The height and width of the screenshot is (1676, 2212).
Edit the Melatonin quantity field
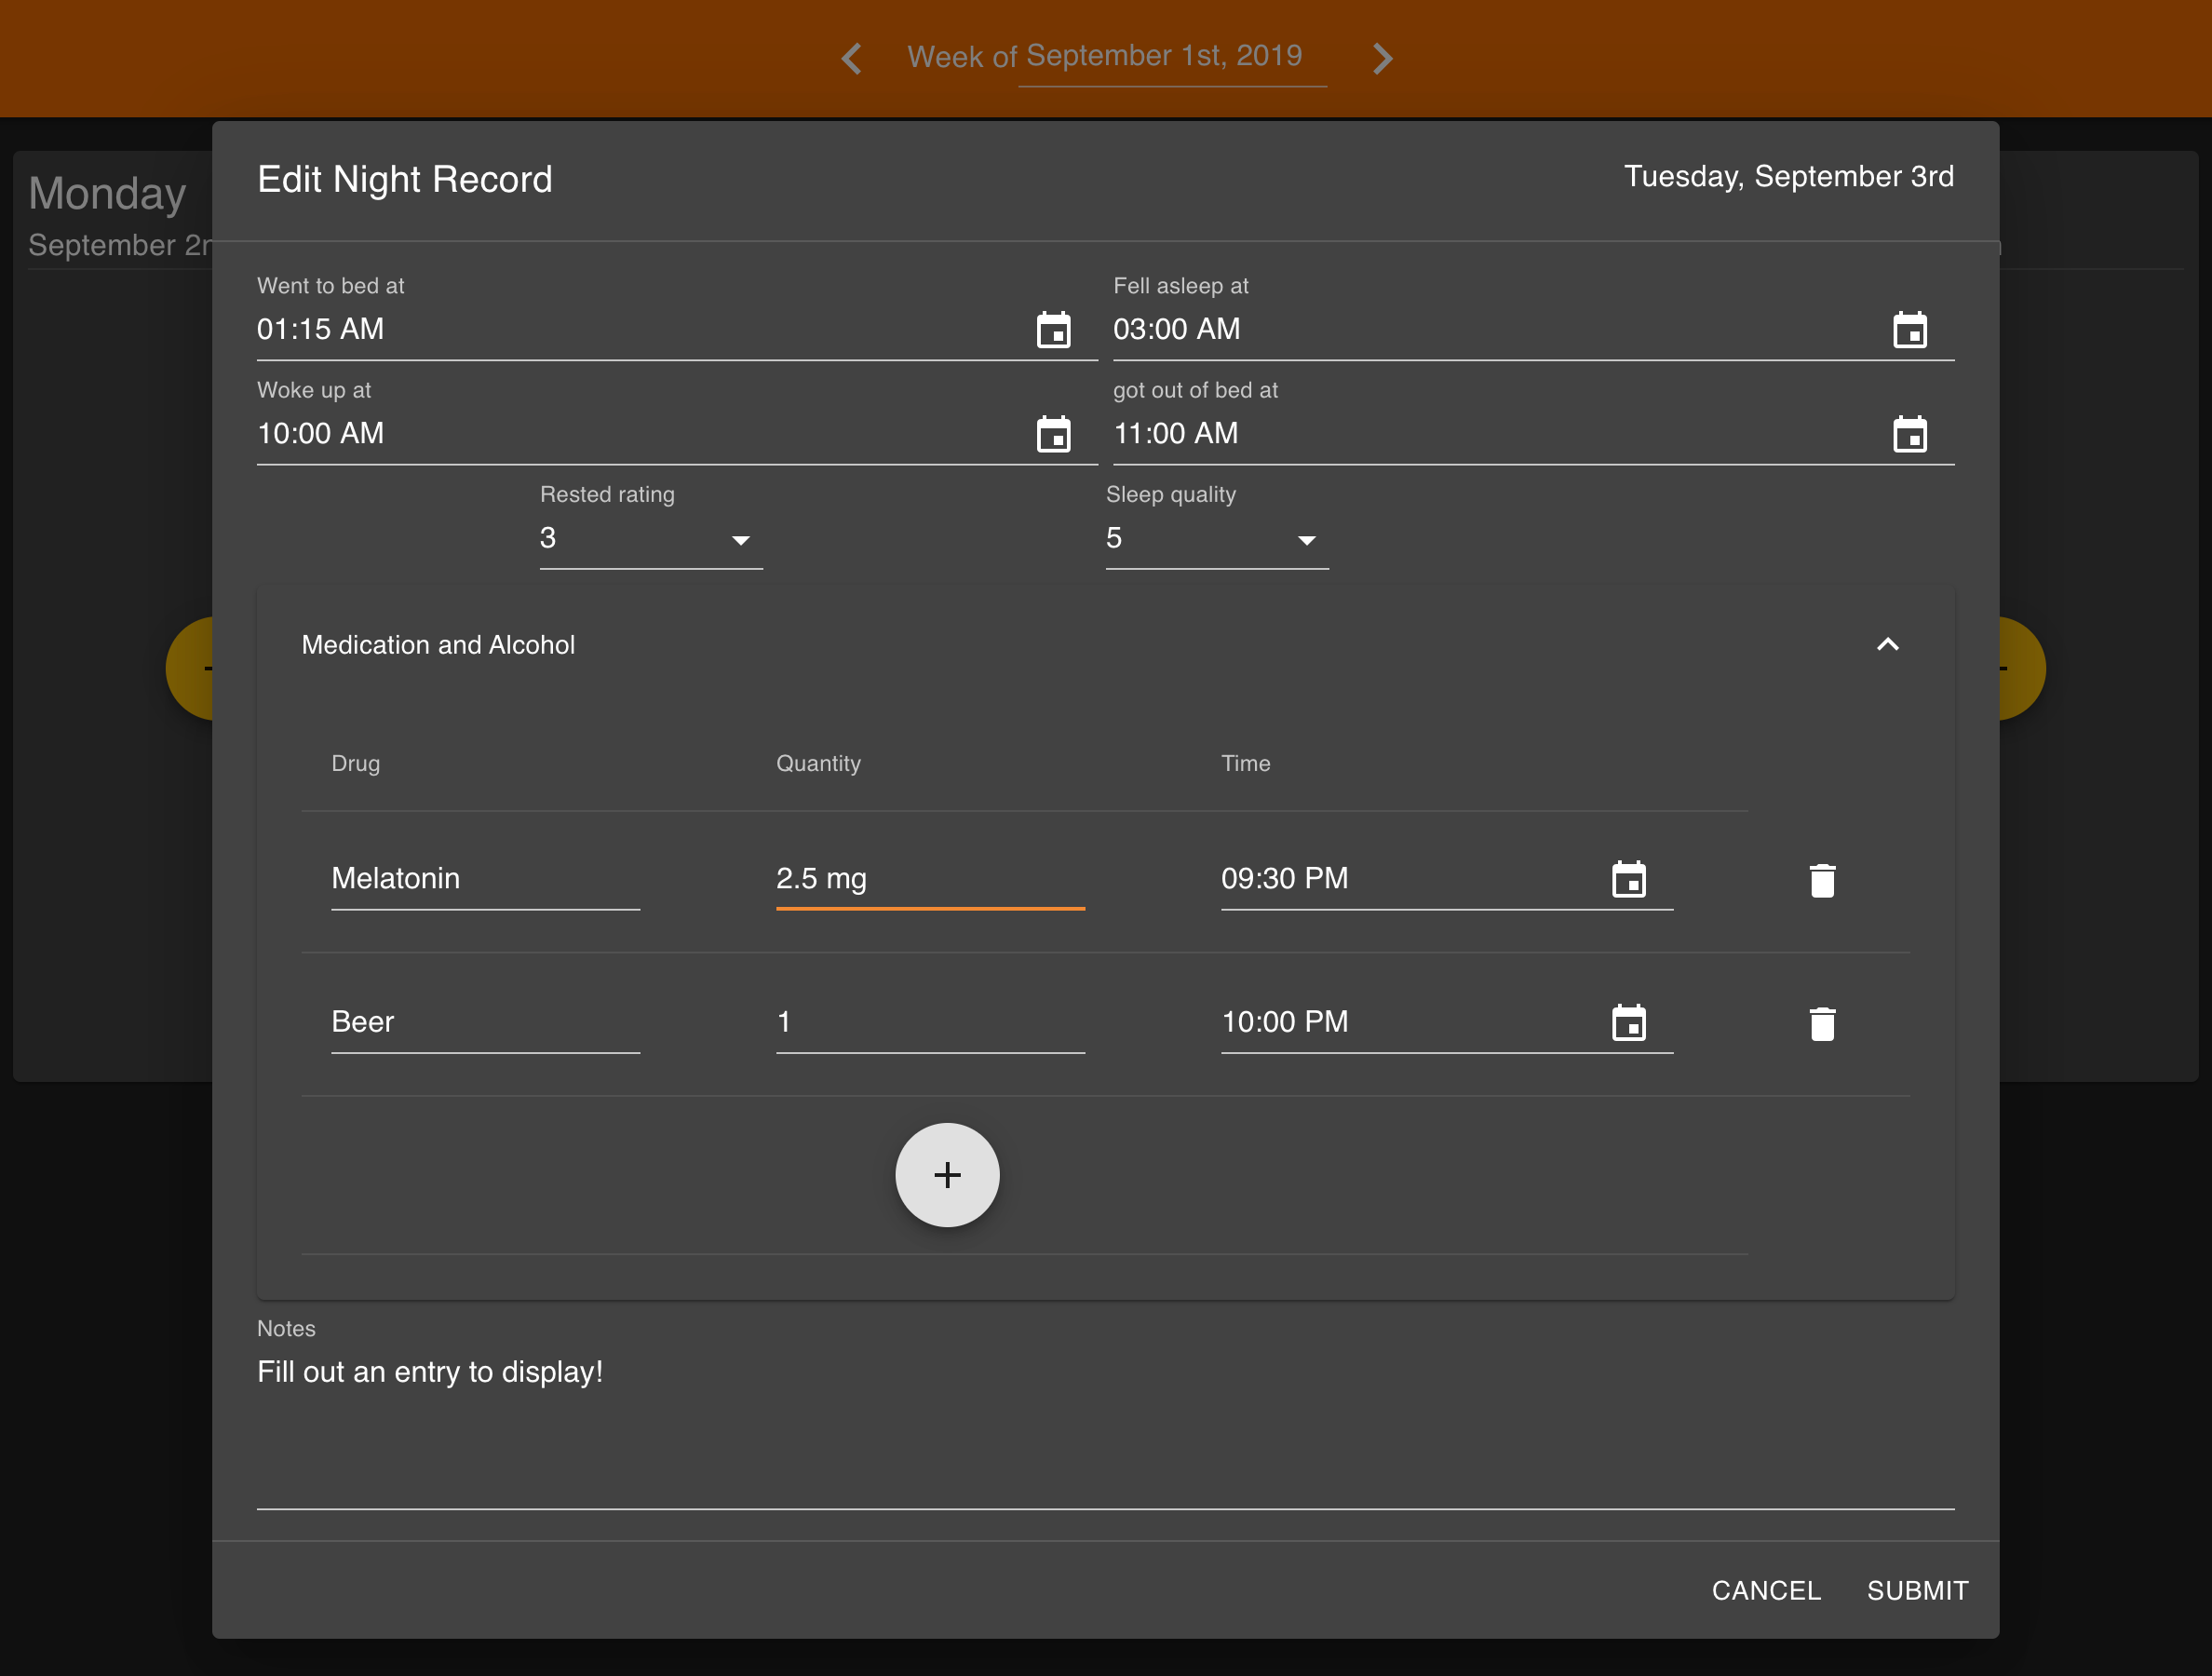click(930, 879)
